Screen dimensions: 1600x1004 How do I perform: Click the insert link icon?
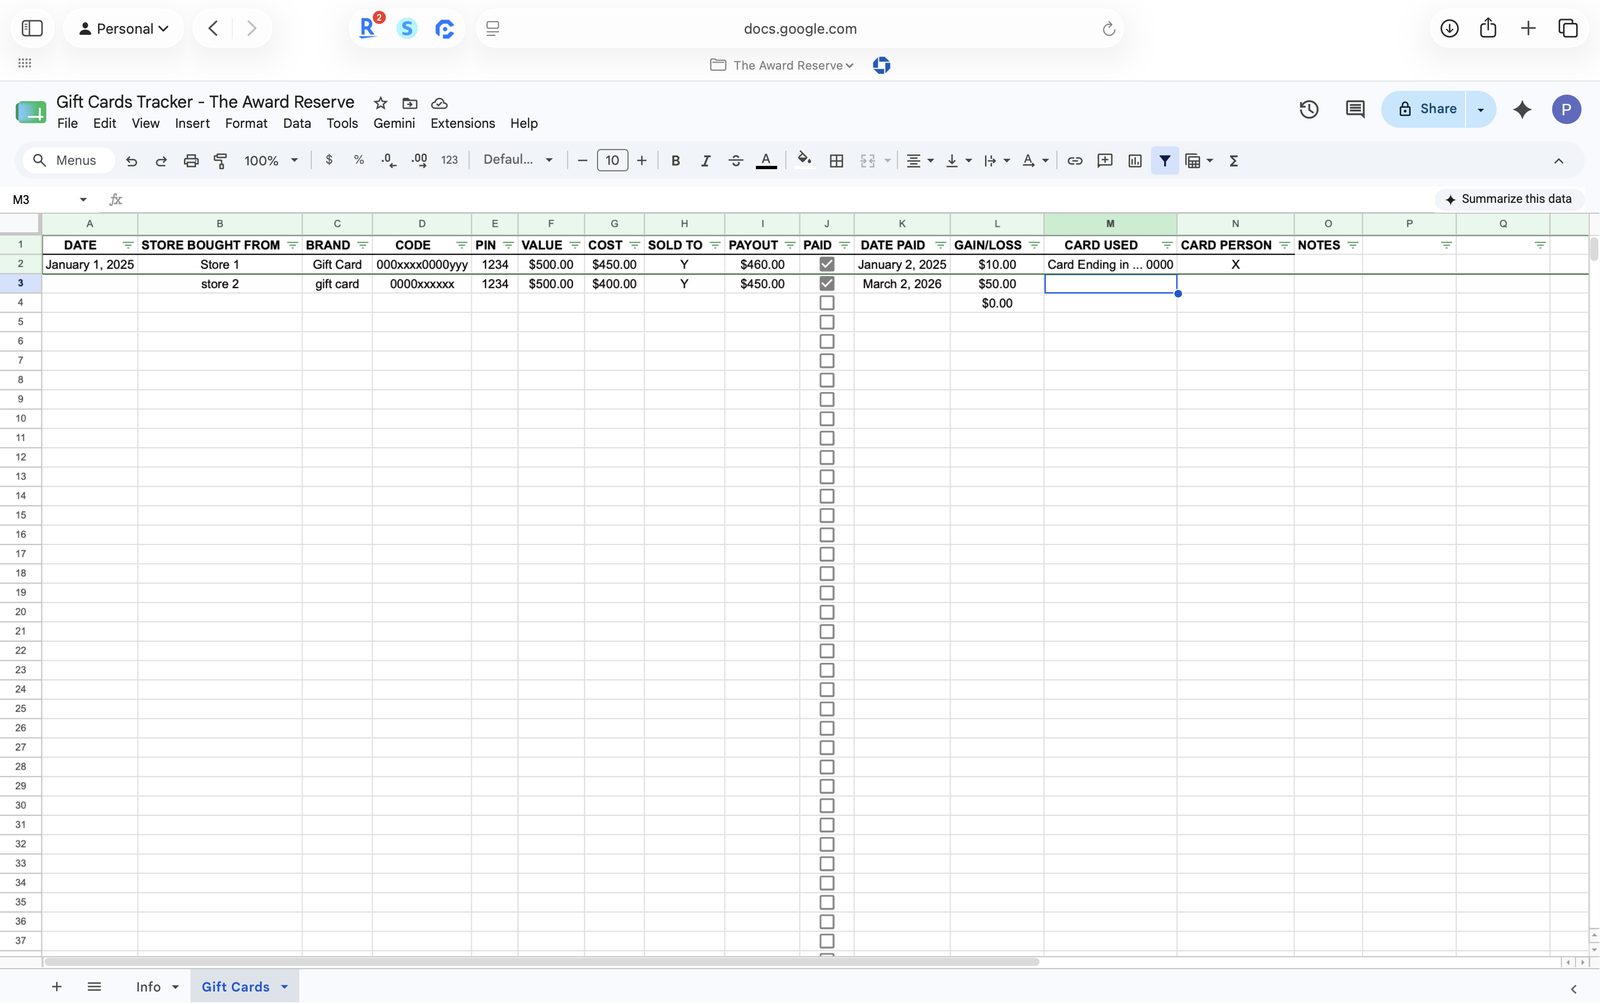coord(1075,161)
